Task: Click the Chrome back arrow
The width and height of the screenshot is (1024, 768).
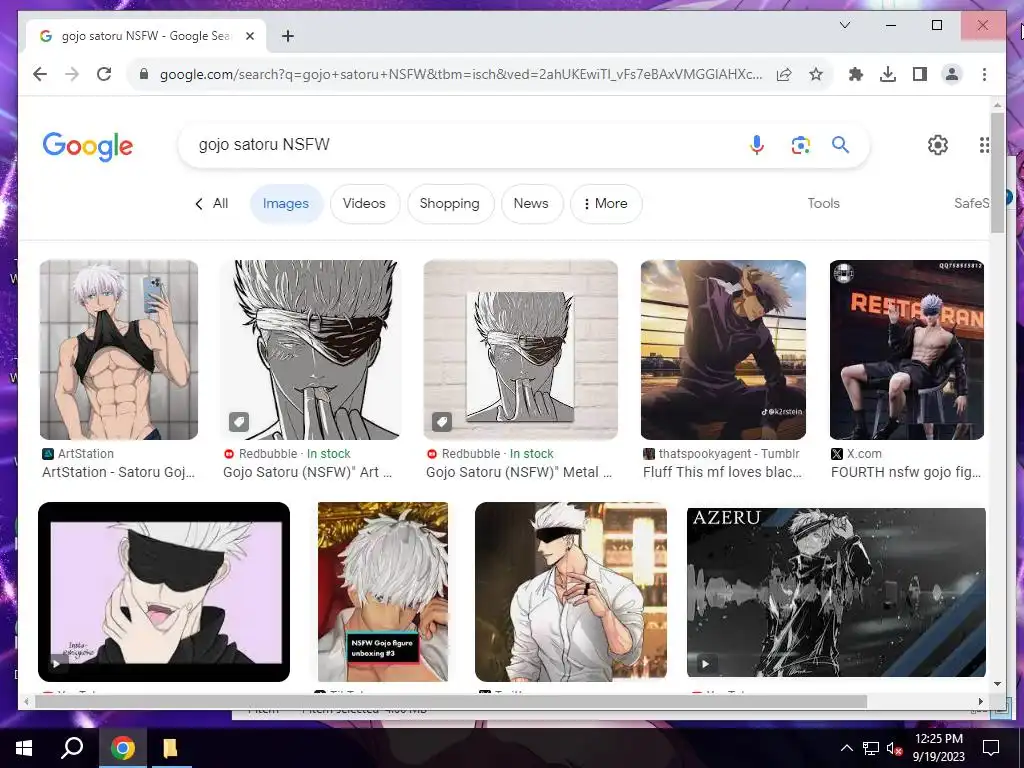Action: coord(40,74)
